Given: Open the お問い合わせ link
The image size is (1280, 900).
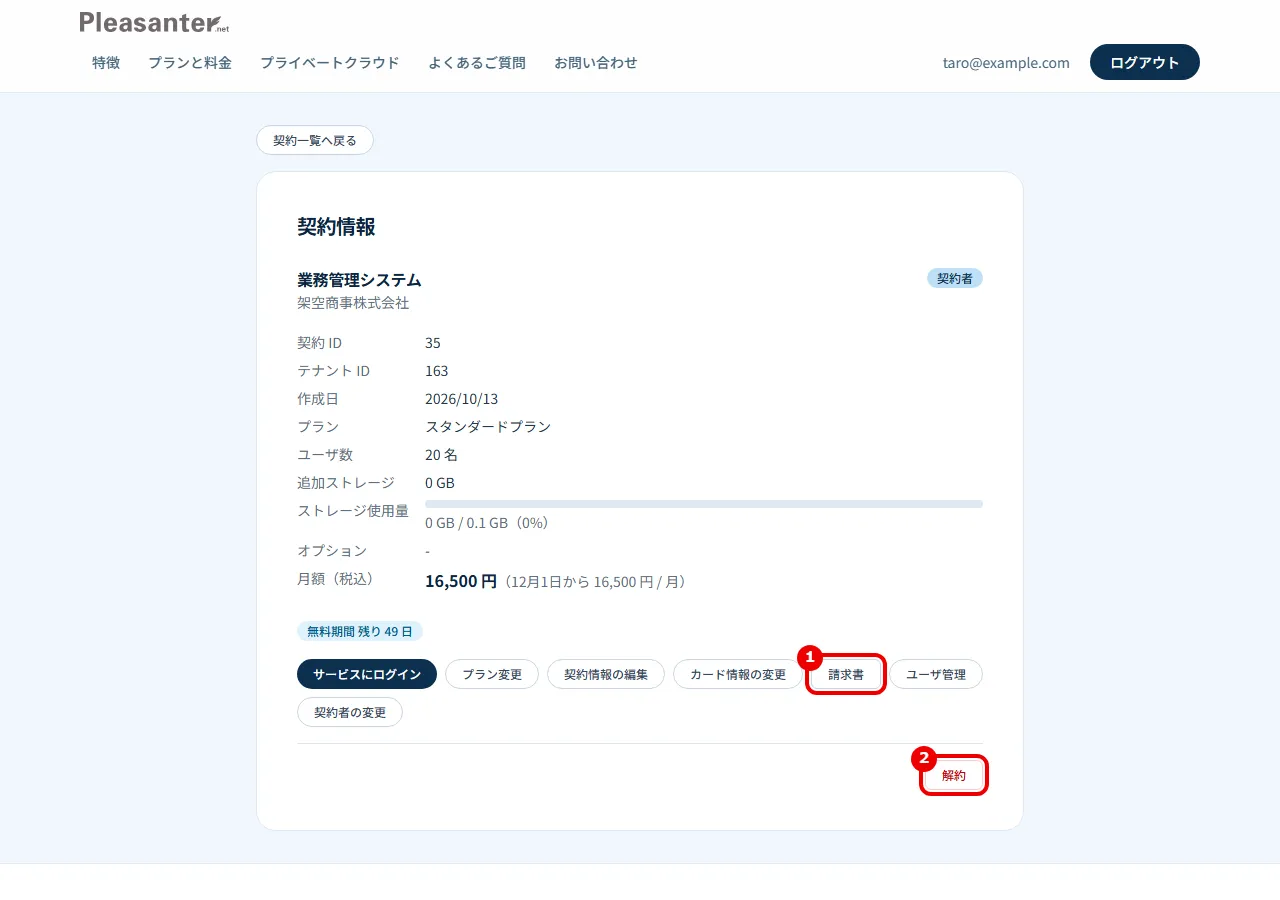Looking at the screenshot, I should click(x=596, y=62).
